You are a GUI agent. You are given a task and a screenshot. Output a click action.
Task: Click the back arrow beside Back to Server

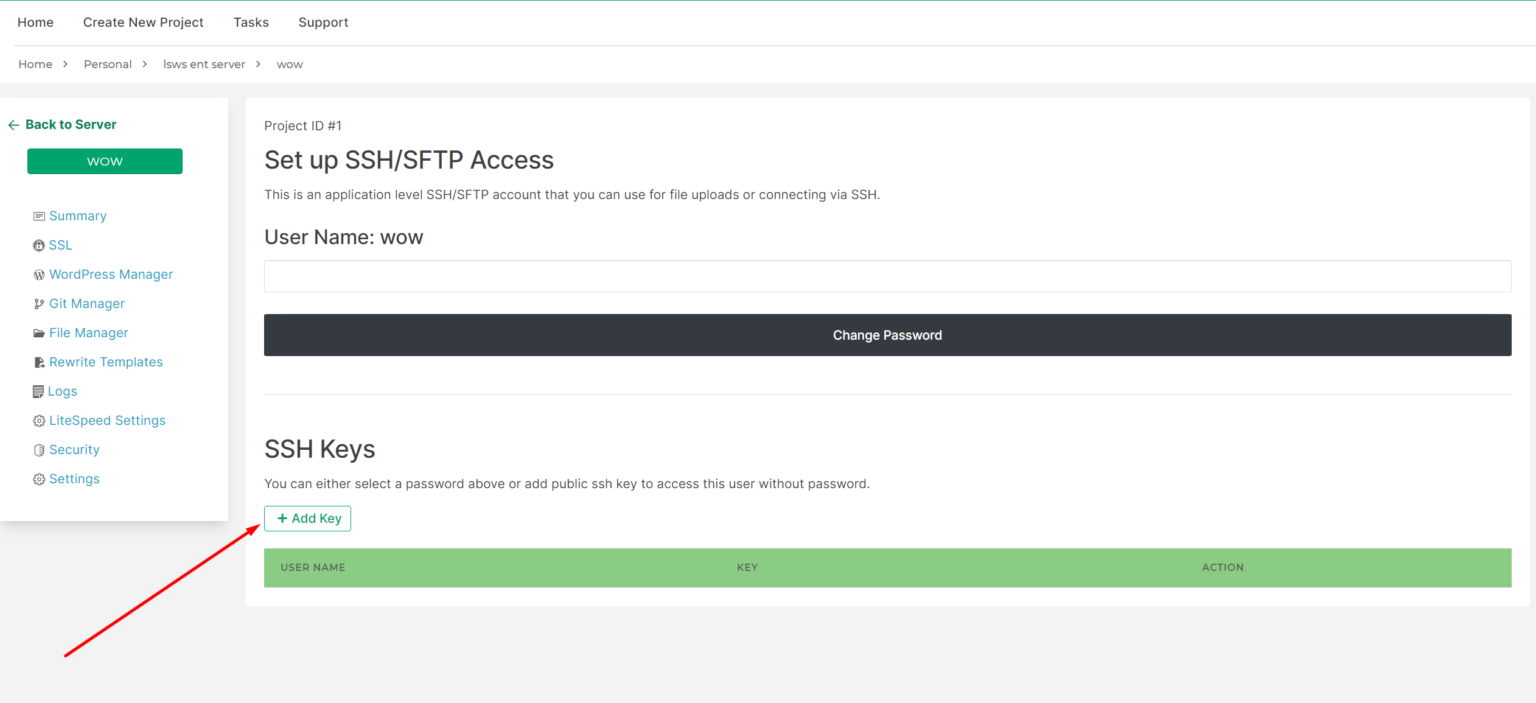(x=12, y=124)
